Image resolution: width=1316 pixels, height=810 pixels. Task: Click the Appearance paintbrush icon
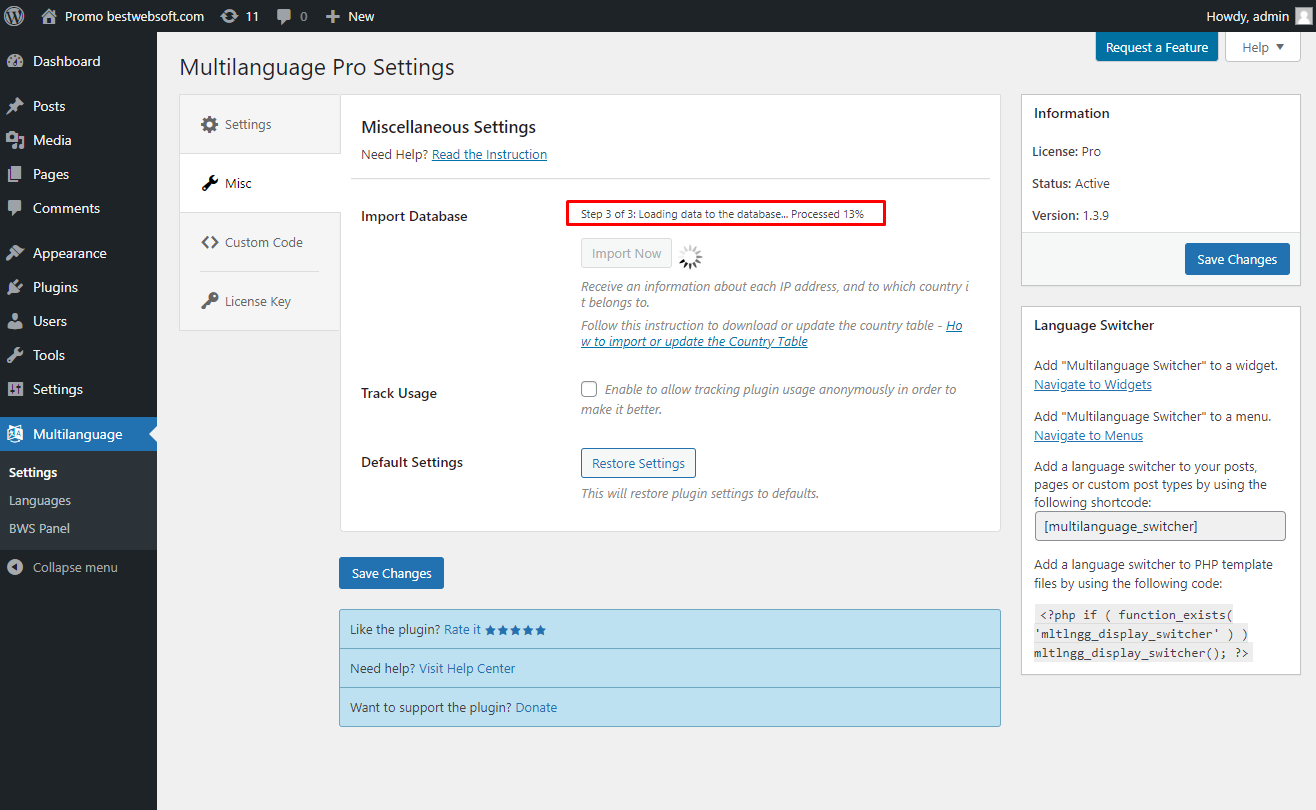click(15, 253)
